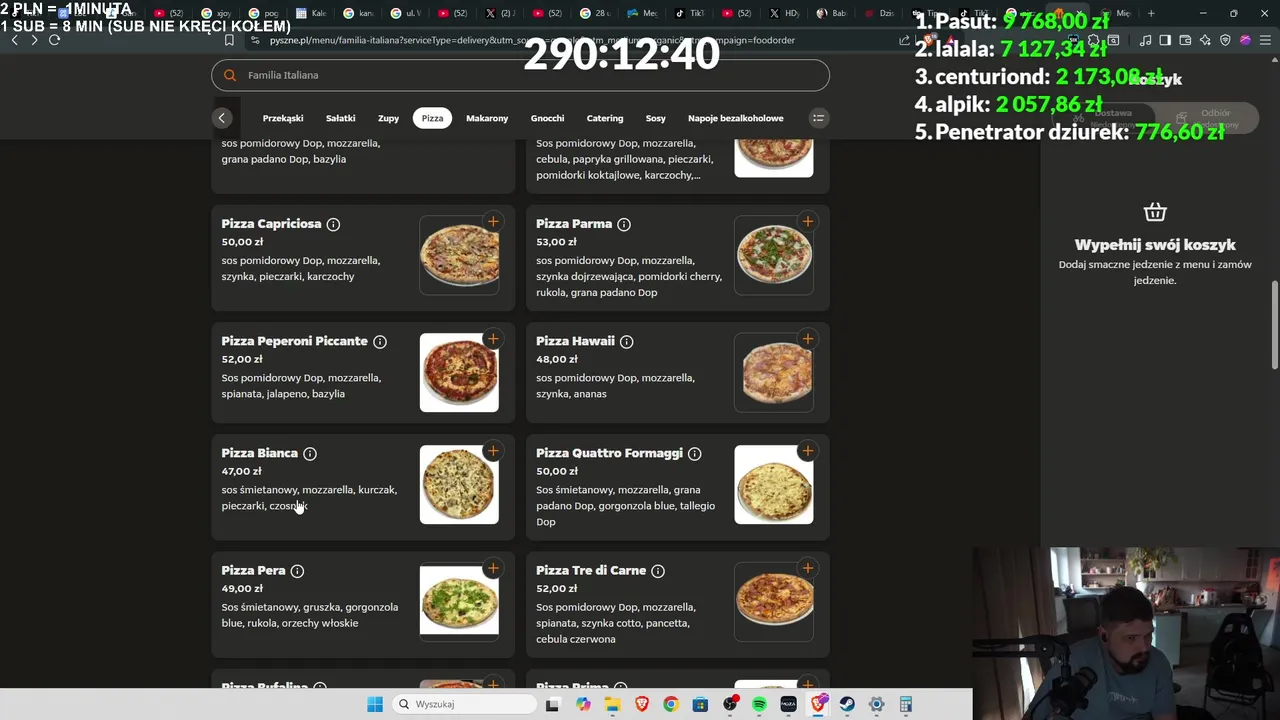Image resolution: width=1280 pixels, height=720 pixels.
Task: Open the info icon for Pizza Parma
Action: pos(624,224)
